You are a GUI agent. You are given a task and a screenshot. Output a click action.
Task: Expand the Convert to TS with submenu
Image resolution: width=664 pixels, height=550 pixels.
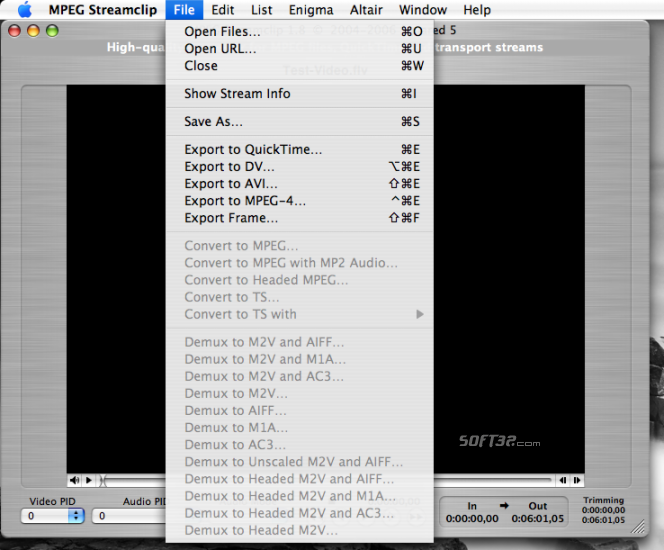click(299, 314)
